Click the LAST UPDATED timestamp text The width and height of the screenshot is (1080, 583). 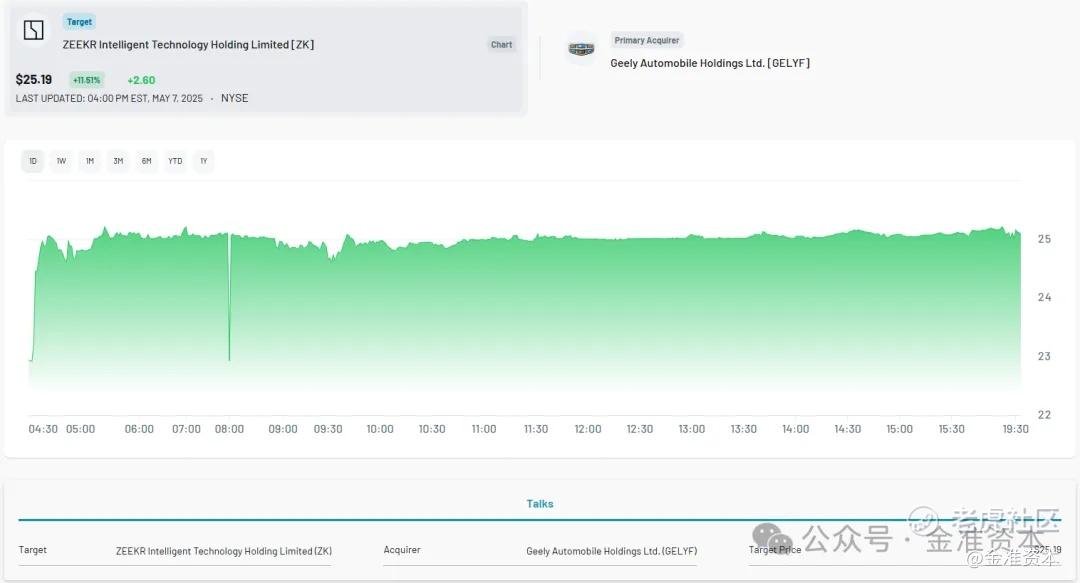[109, 99]
